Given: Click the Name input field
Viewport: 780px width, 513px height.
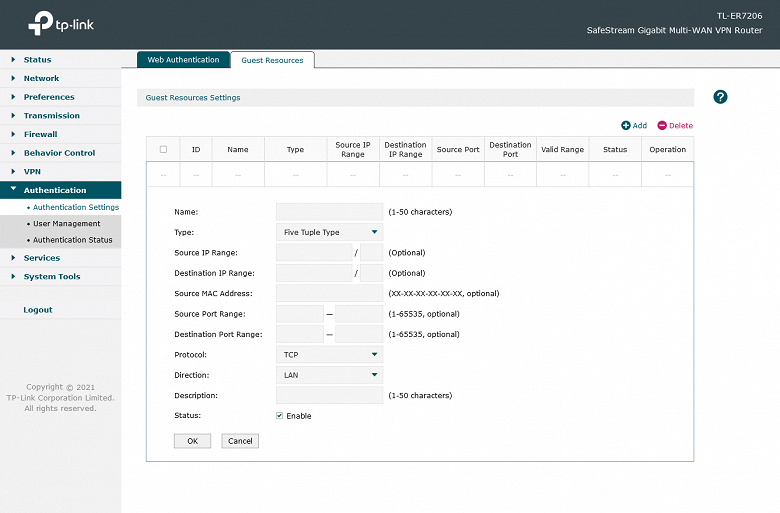Looking at the screenshot, I should click(329, 212).
